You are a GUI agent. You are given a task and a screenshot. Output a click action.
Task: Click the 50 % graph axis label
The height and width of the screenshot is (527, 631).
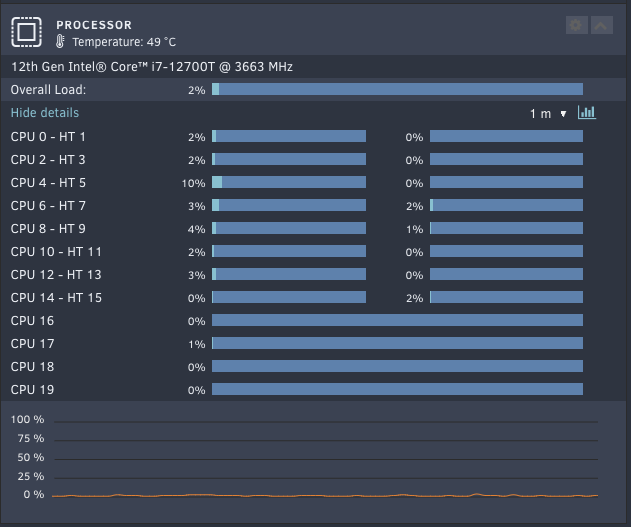pos(31,457)
